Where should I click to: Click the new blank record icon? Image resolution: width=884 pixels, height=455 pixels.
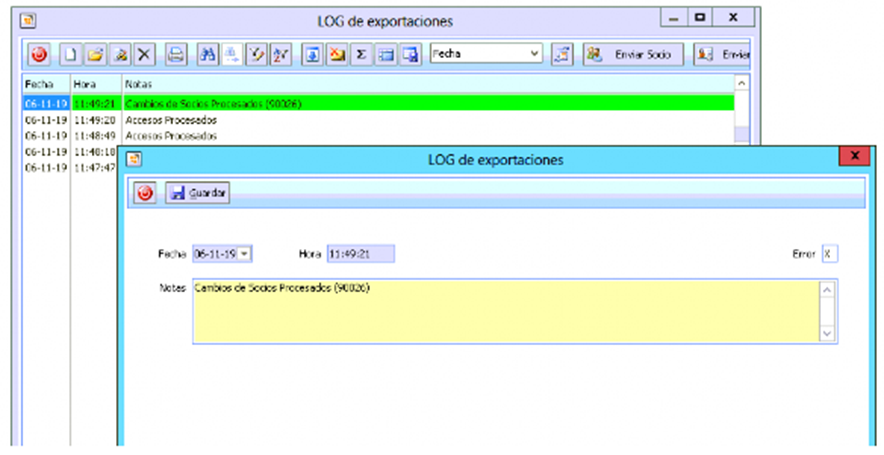(x=71, y=54)
